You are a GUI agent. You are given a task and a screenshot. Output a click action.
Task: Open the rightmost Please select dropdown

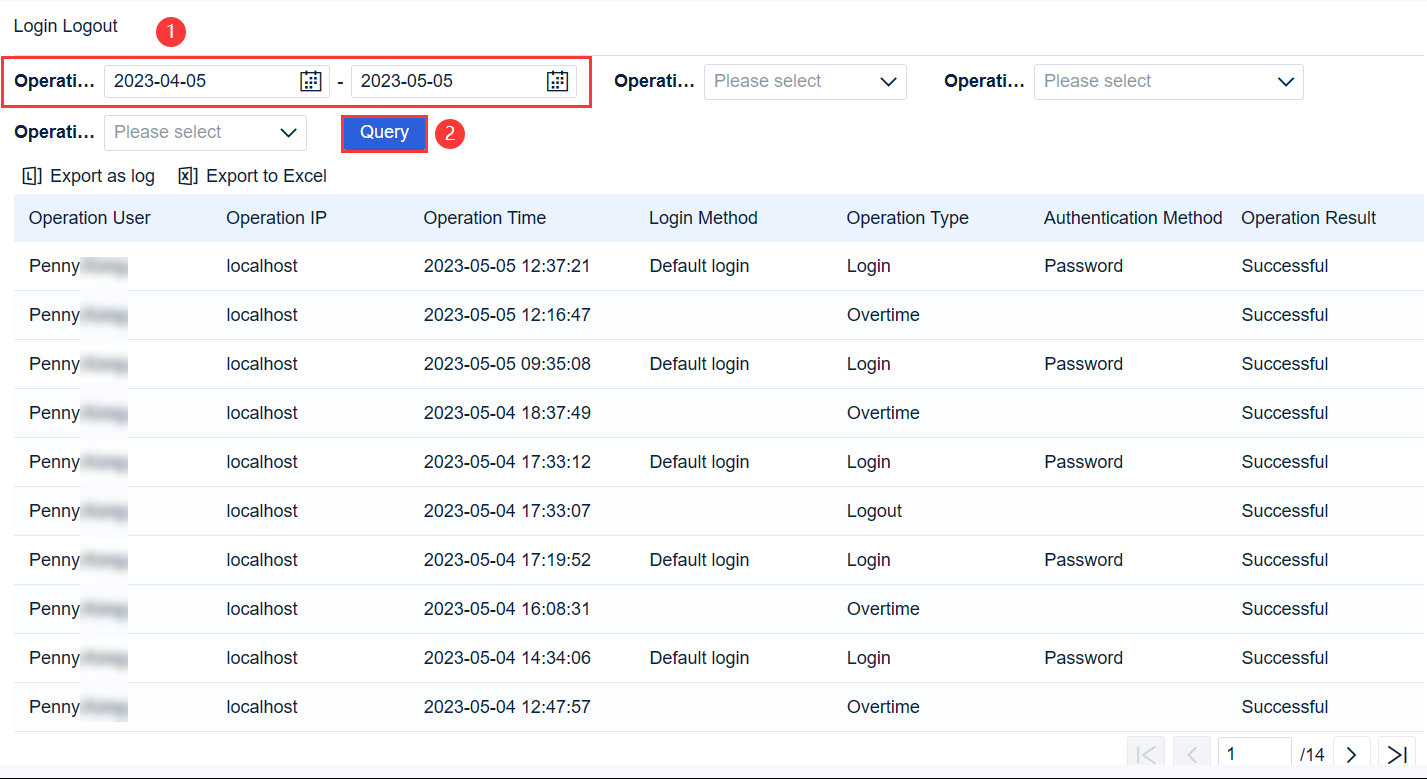[1168, 81]
